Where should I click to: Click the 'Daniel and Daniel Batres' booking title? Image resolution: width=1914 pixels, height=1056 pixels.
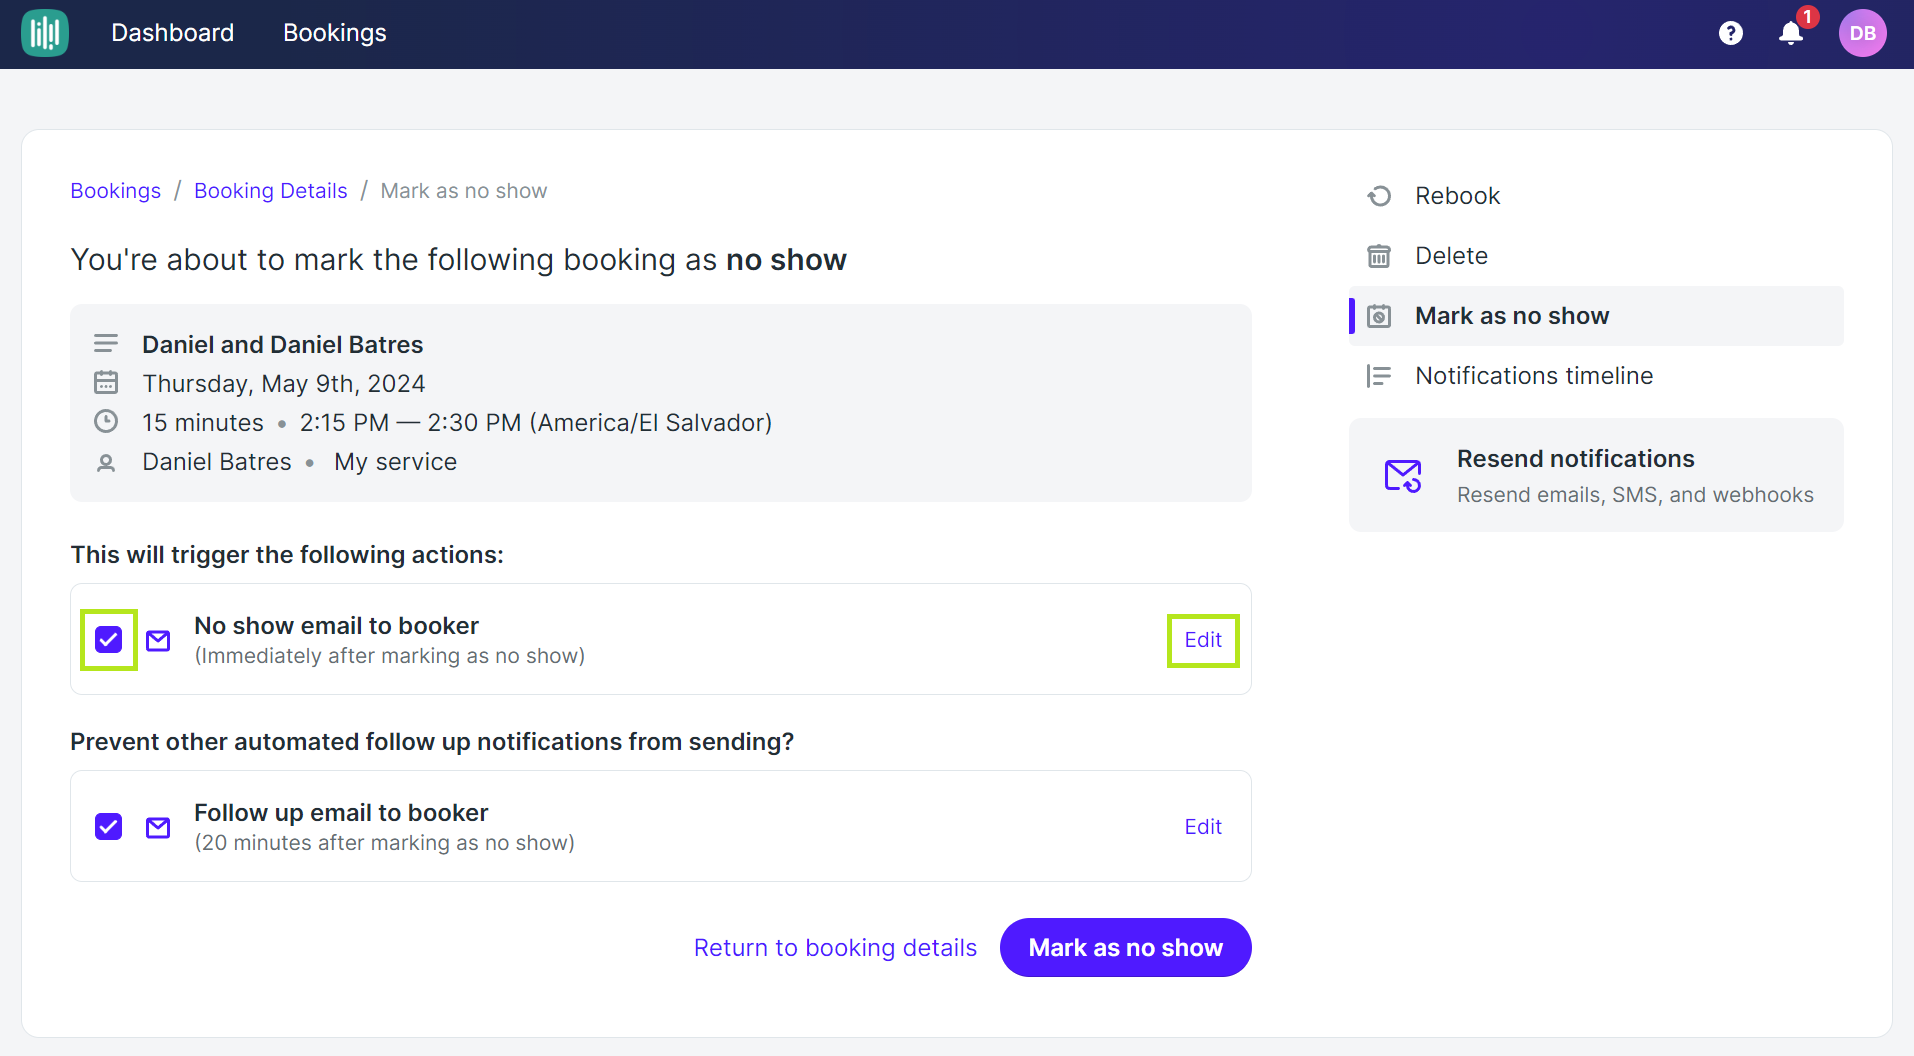[283, 345]
